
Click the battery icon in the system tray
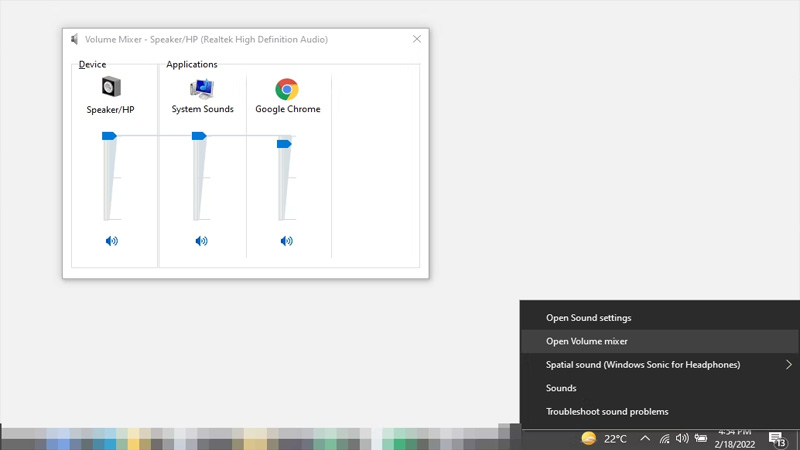click(701, 438)
